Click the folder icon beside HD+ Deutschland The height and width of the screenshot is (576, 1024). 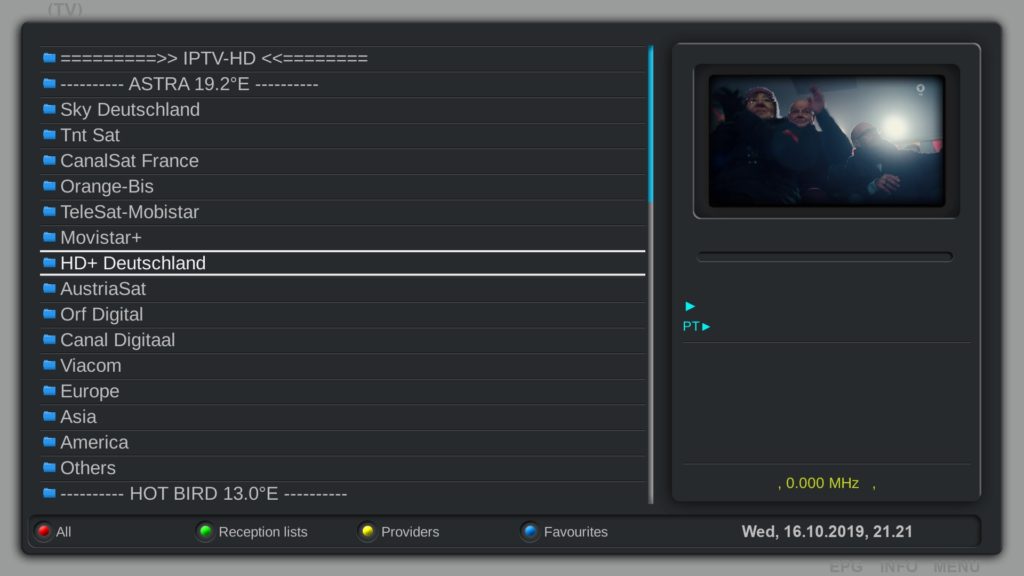(49, 263)
